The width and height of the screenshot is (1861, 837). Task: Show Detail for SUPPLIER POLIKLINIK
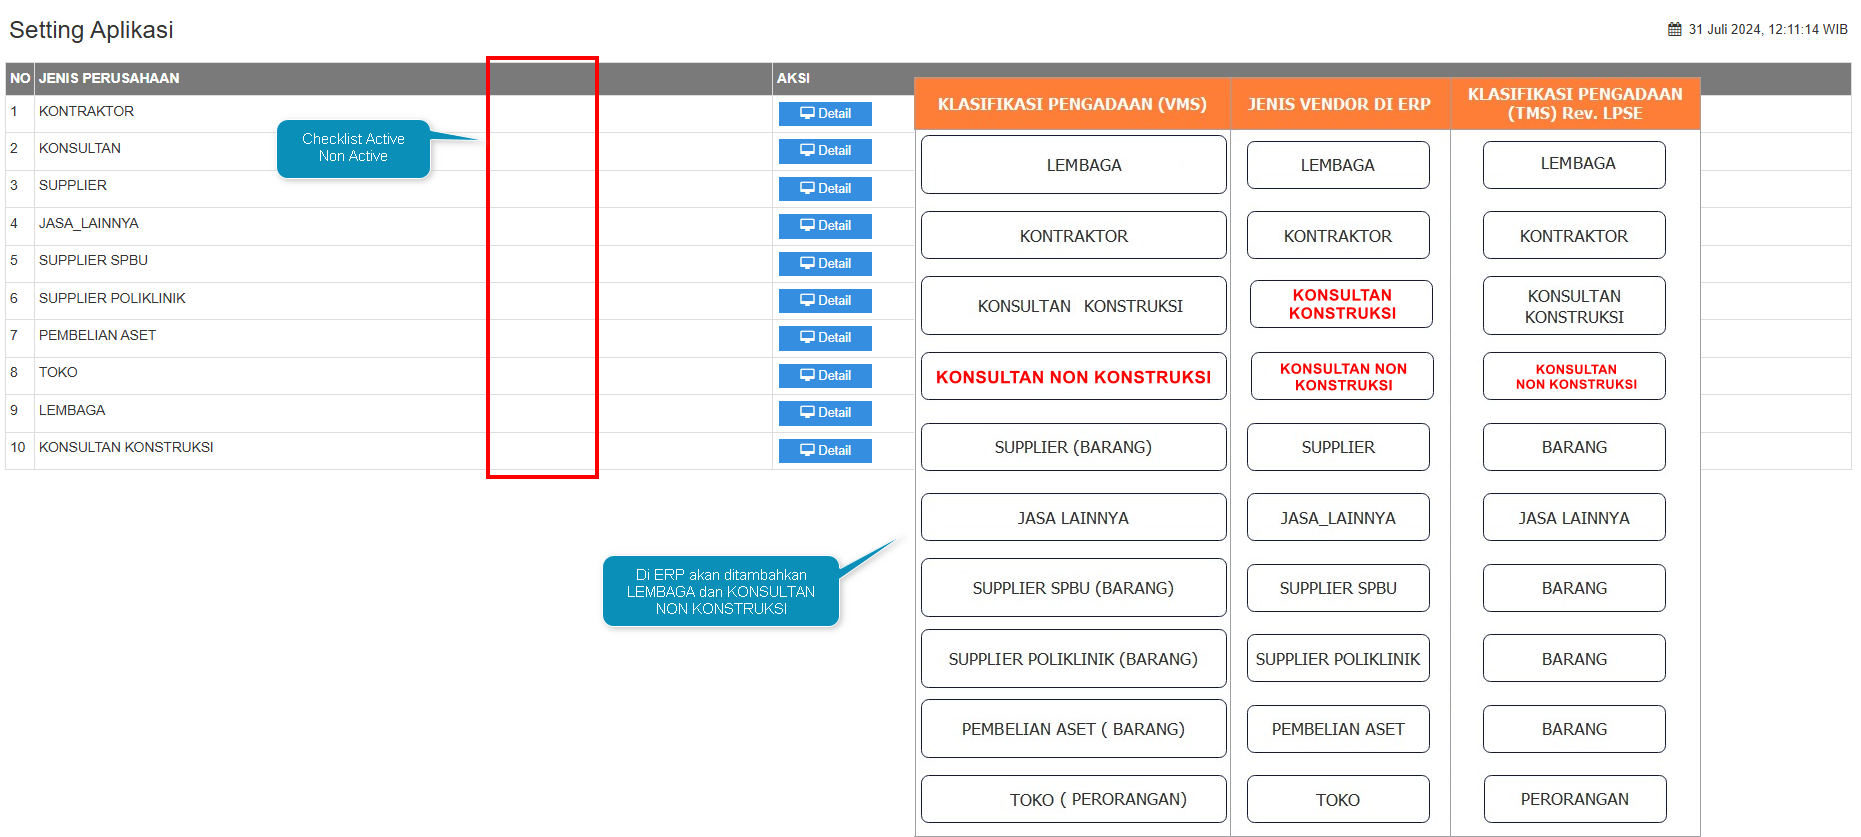[825, 301]
